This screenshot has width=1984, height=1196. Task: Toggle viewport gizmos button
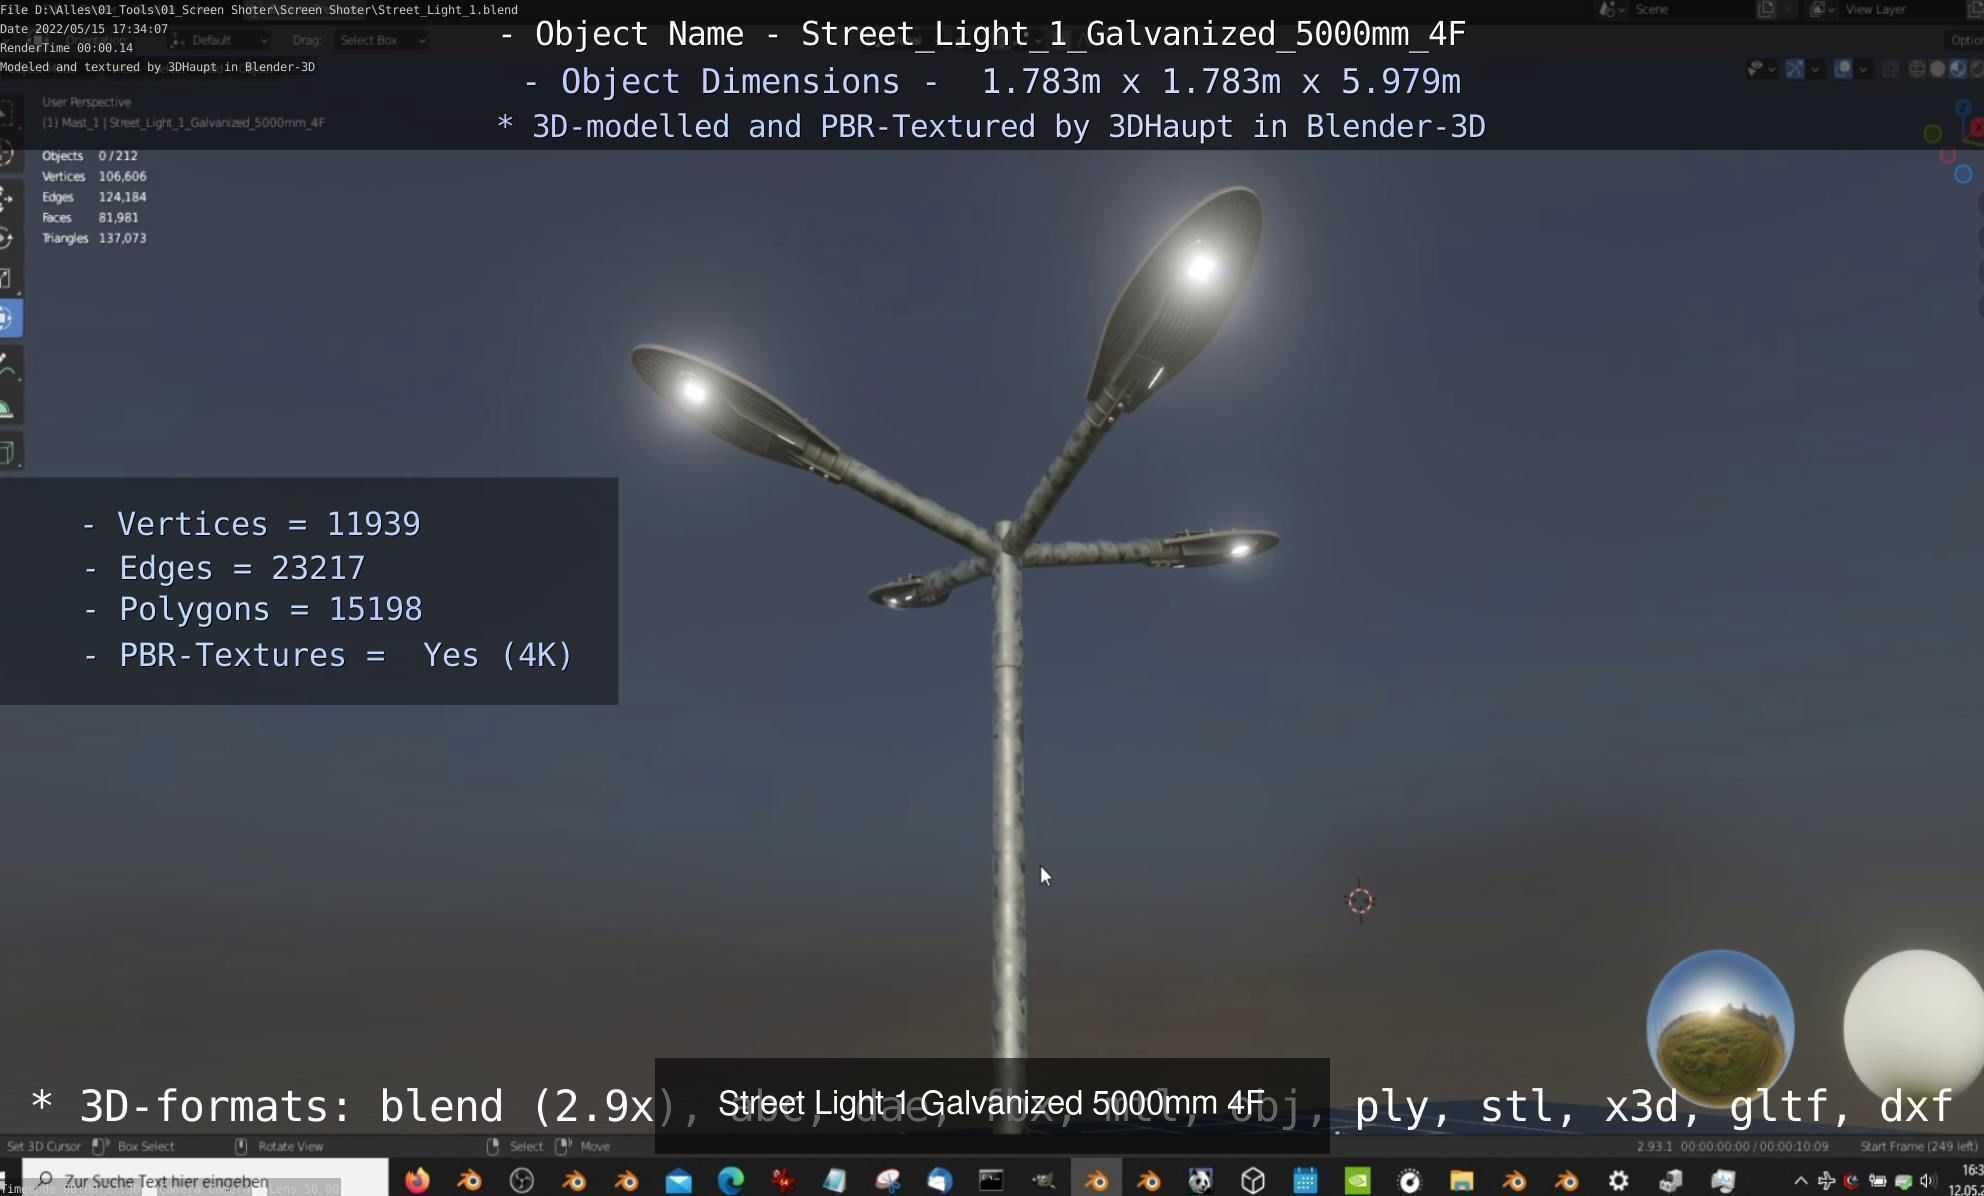[x=1795, y=69]
